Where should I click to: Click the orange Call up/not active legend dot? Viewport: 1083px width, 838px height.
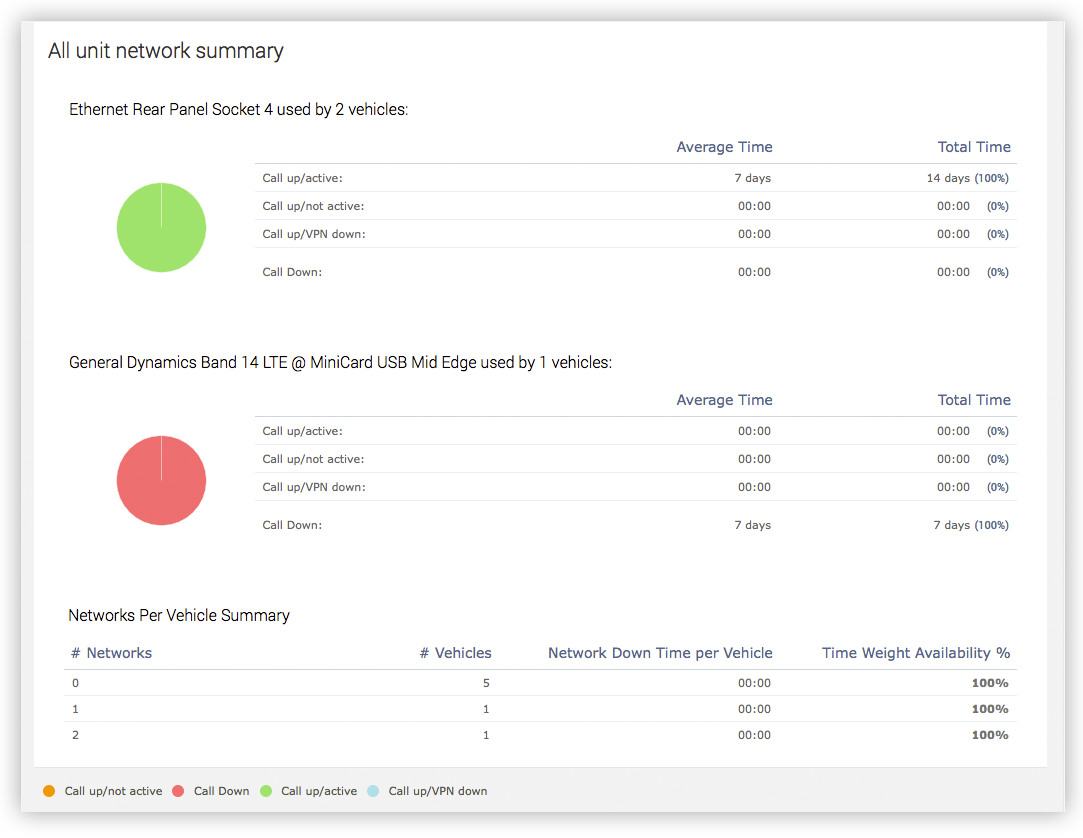point(49,791)
